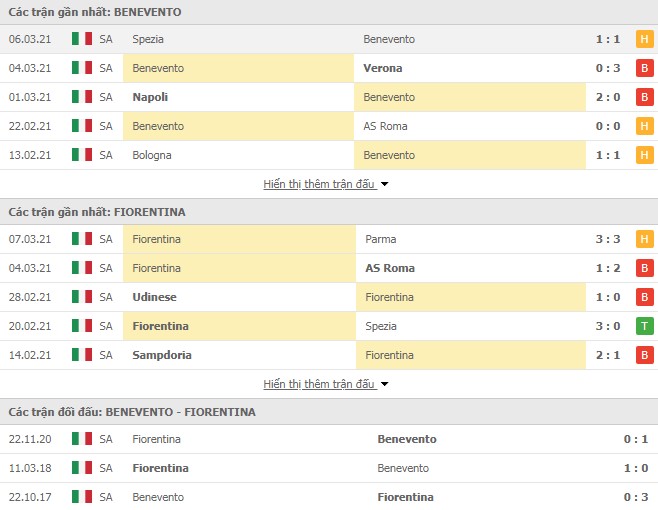Image resolution: width=658 pixels, height=510 pixels.
Task: Click the Italy flag on the Napoli match row
Action: click(82, 97)
